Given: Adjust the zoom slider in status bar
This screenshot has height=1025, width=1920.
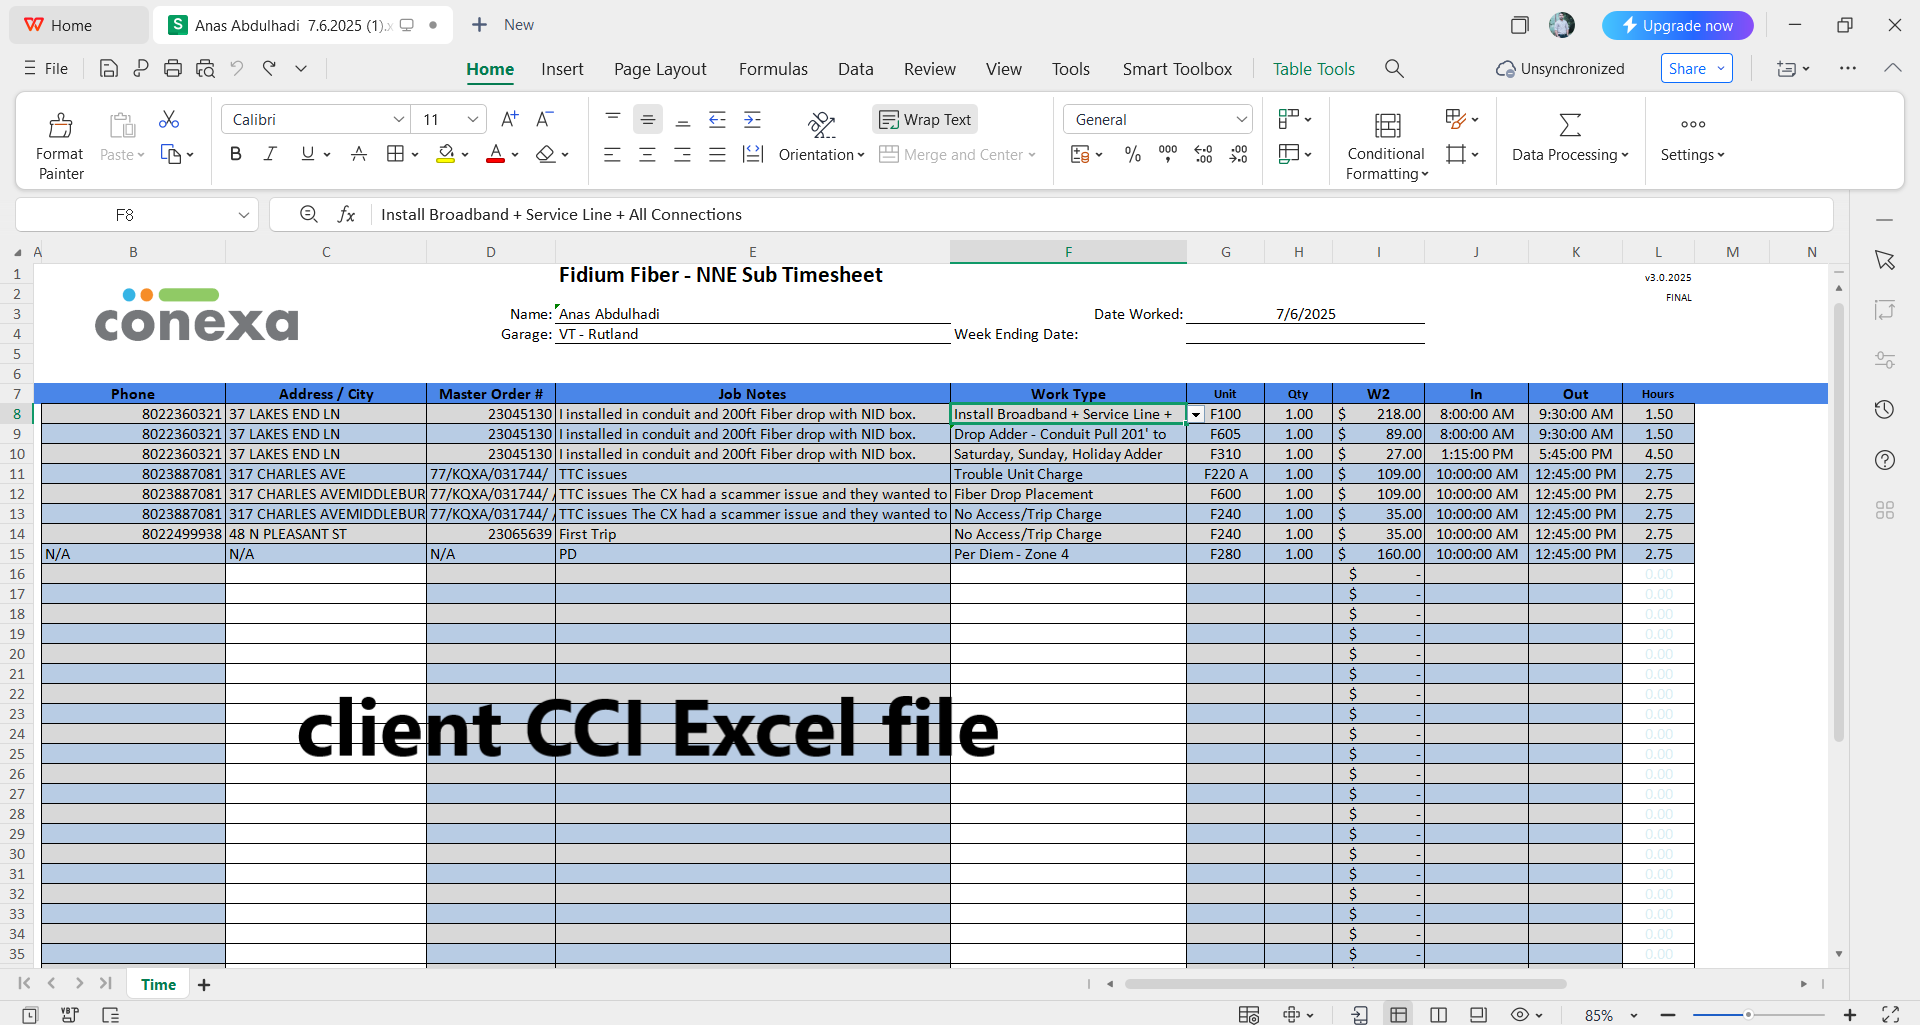Looking at the screenshot, I should tap(1748, 1015).
